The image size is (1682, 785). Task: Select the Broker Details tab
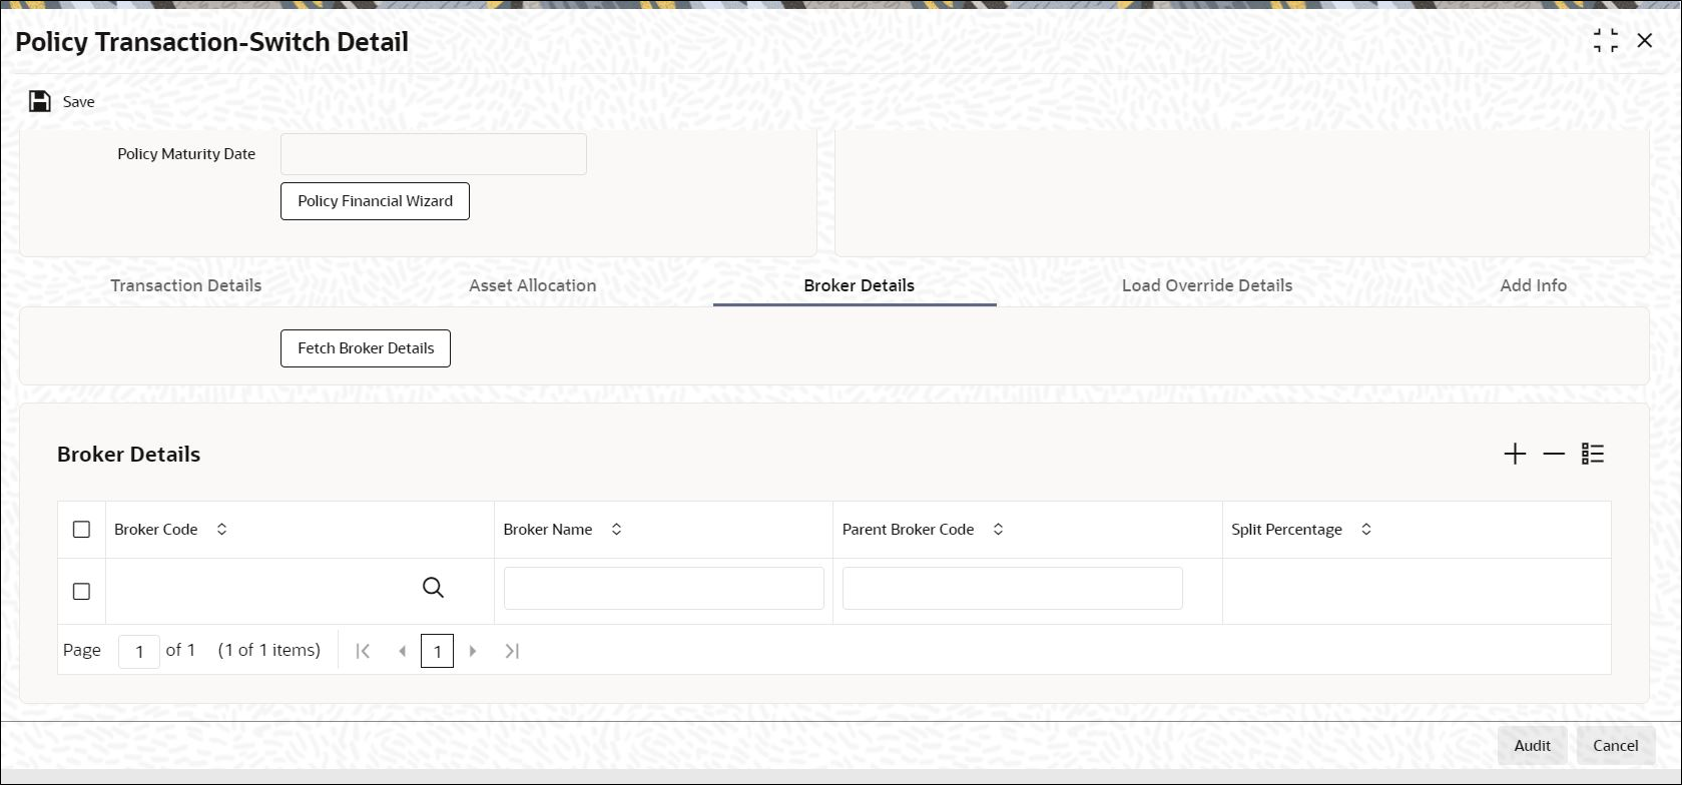coord(859,286)
